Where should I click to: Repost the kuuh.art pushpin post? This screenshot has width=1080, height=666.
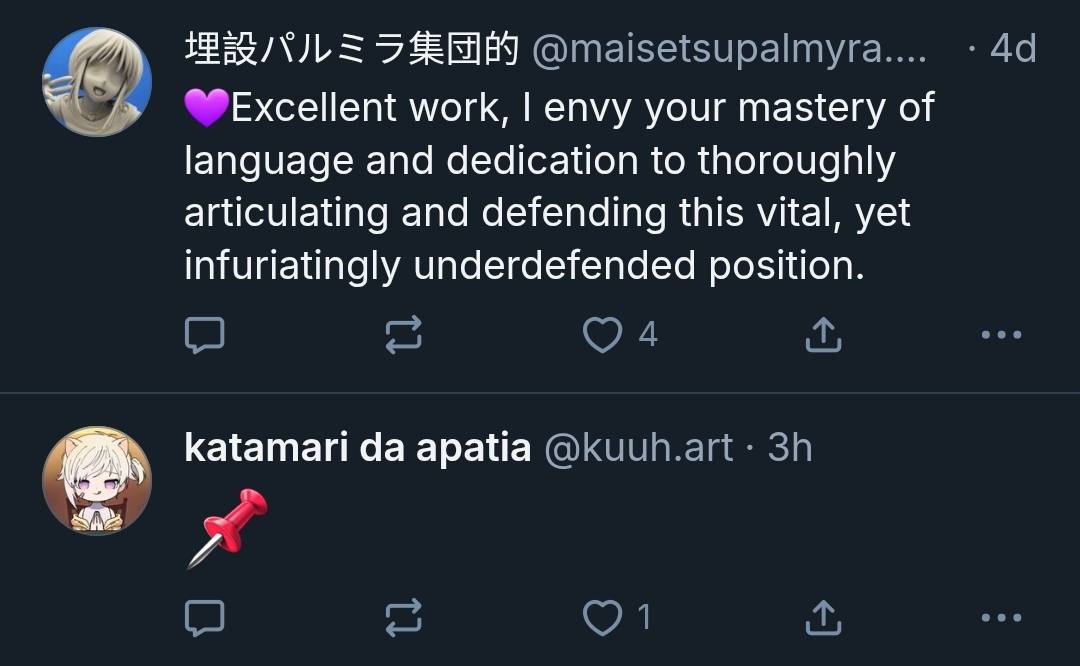pyautogui.click(x=404, y=618)
